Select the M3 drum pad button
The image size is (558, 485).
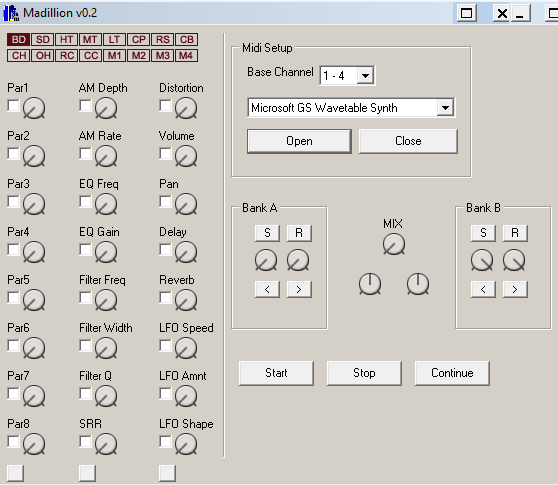pyautogui.click(x=162, y=56)
